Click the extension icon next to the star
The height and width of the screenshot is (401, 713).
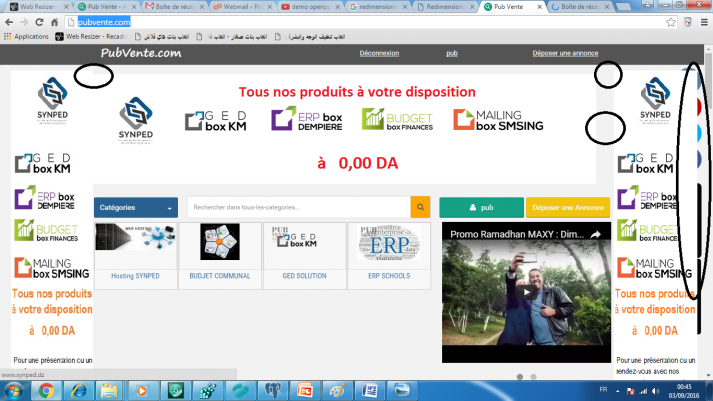tap(688, 22)
